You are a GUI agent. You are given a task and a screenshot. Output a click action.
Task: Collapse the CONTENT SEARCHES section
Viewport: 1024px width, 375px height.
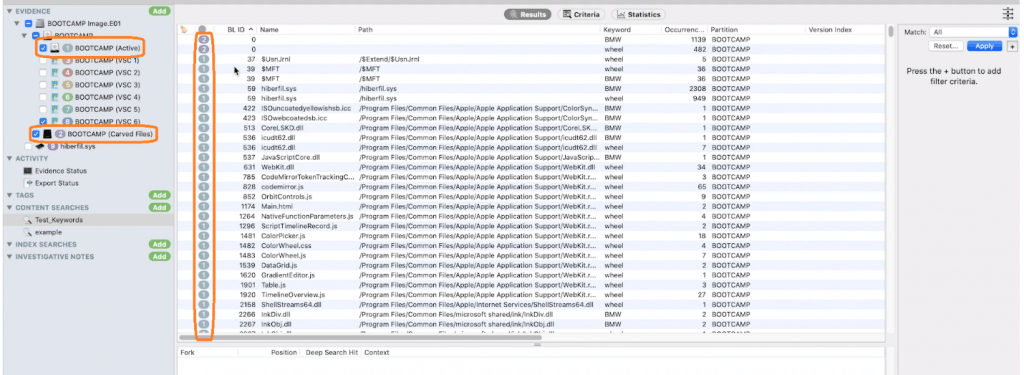click(10, 208)
